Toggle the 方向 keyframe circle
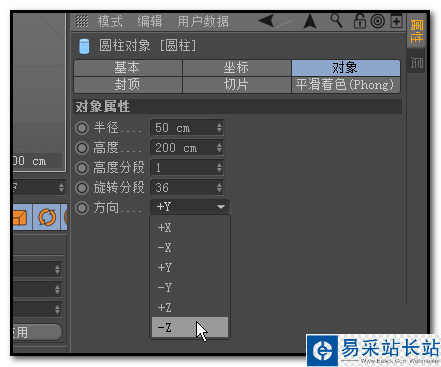This screenshot has width=441, height=367. [x=82, y=208]
